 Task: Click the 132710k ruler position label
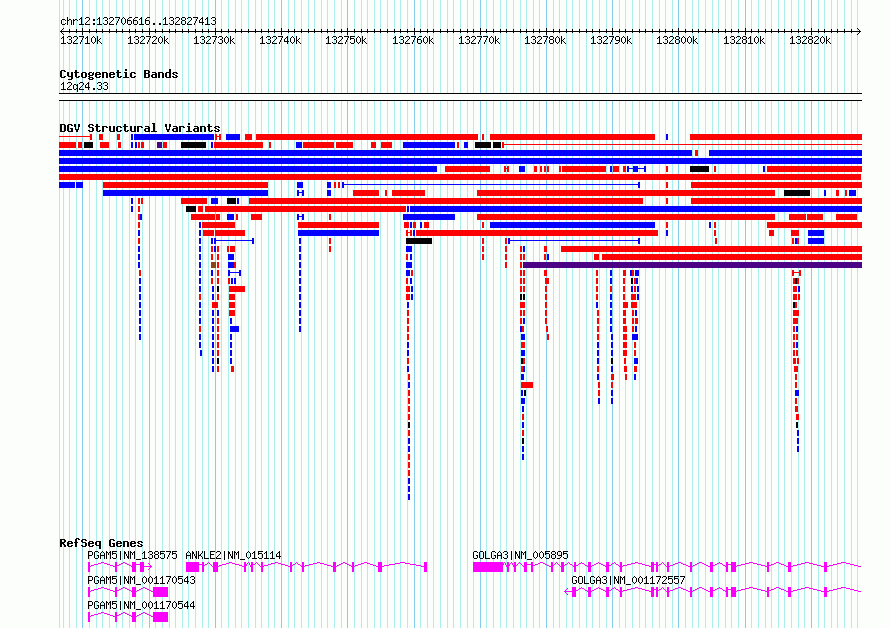(x=81, y=40)
